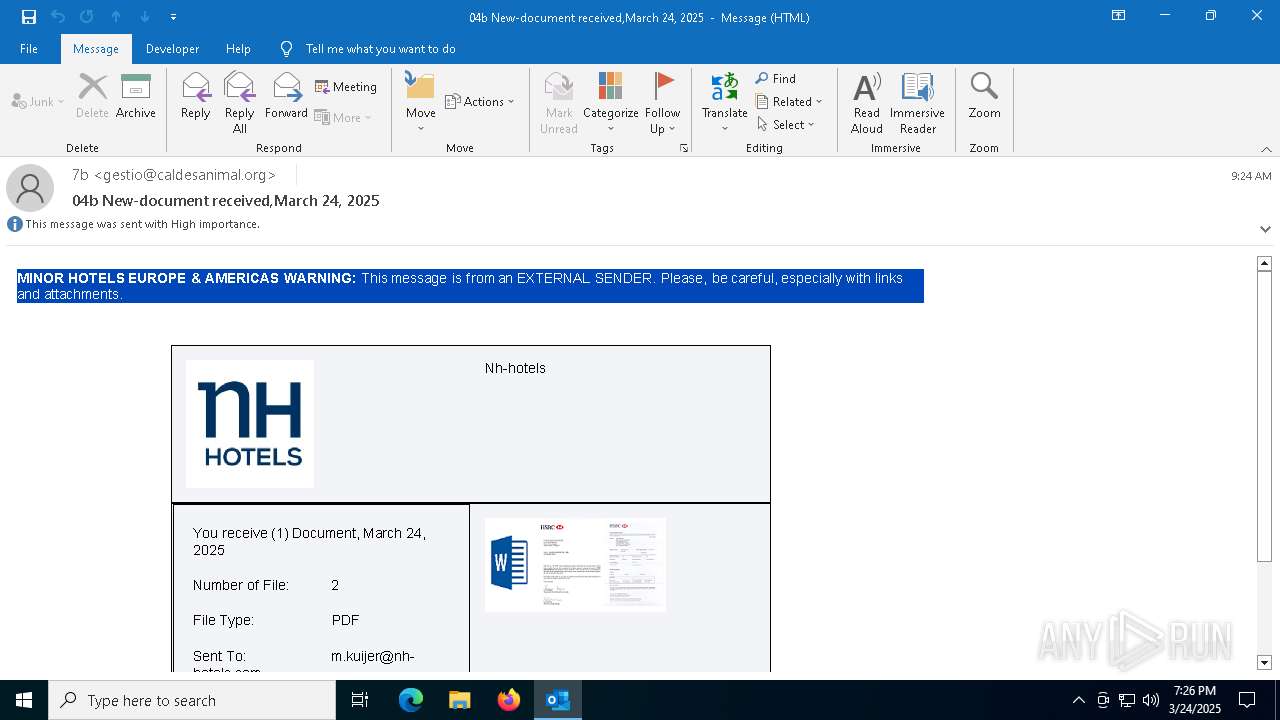Open the Categorize color menu
This screenshot has height=720, width=1280.
click(611, 102)
